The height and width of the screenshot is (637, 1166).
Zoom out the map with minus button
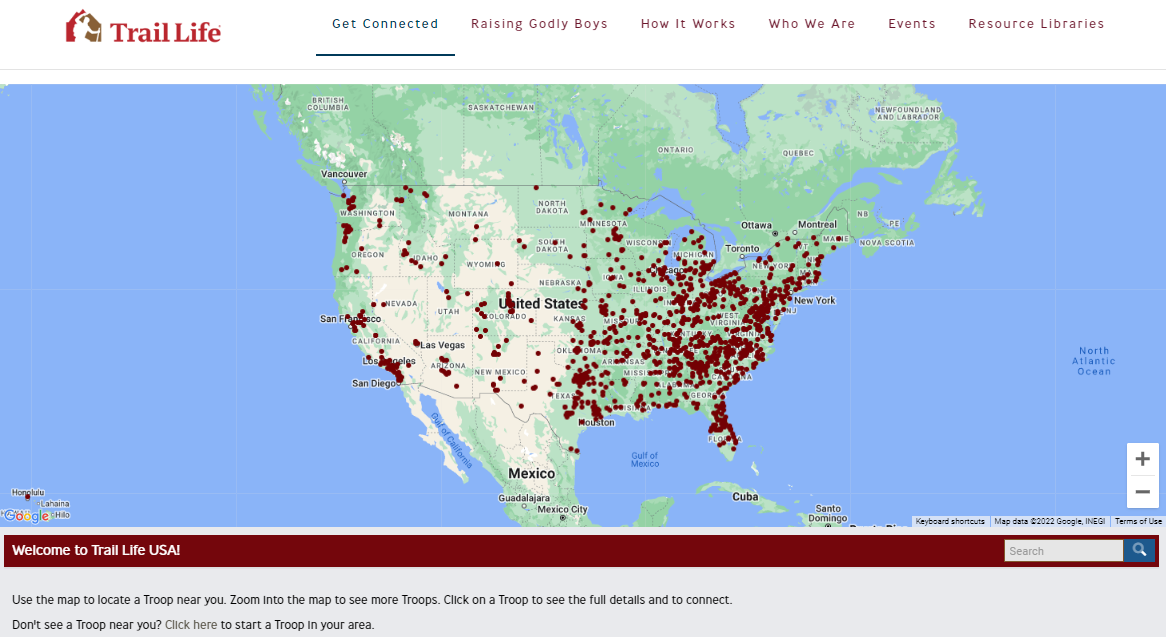coord(1142,492)
